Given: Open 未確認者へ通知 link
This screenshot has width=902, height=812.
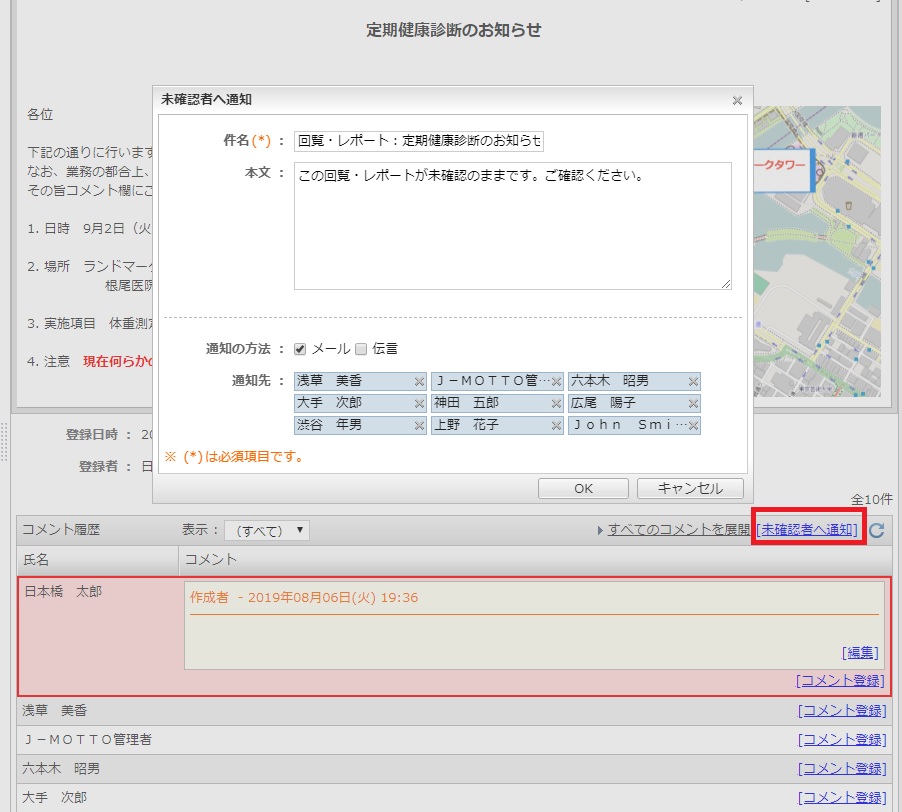Looking at the screenshot, I should click(x=808, y=530).
